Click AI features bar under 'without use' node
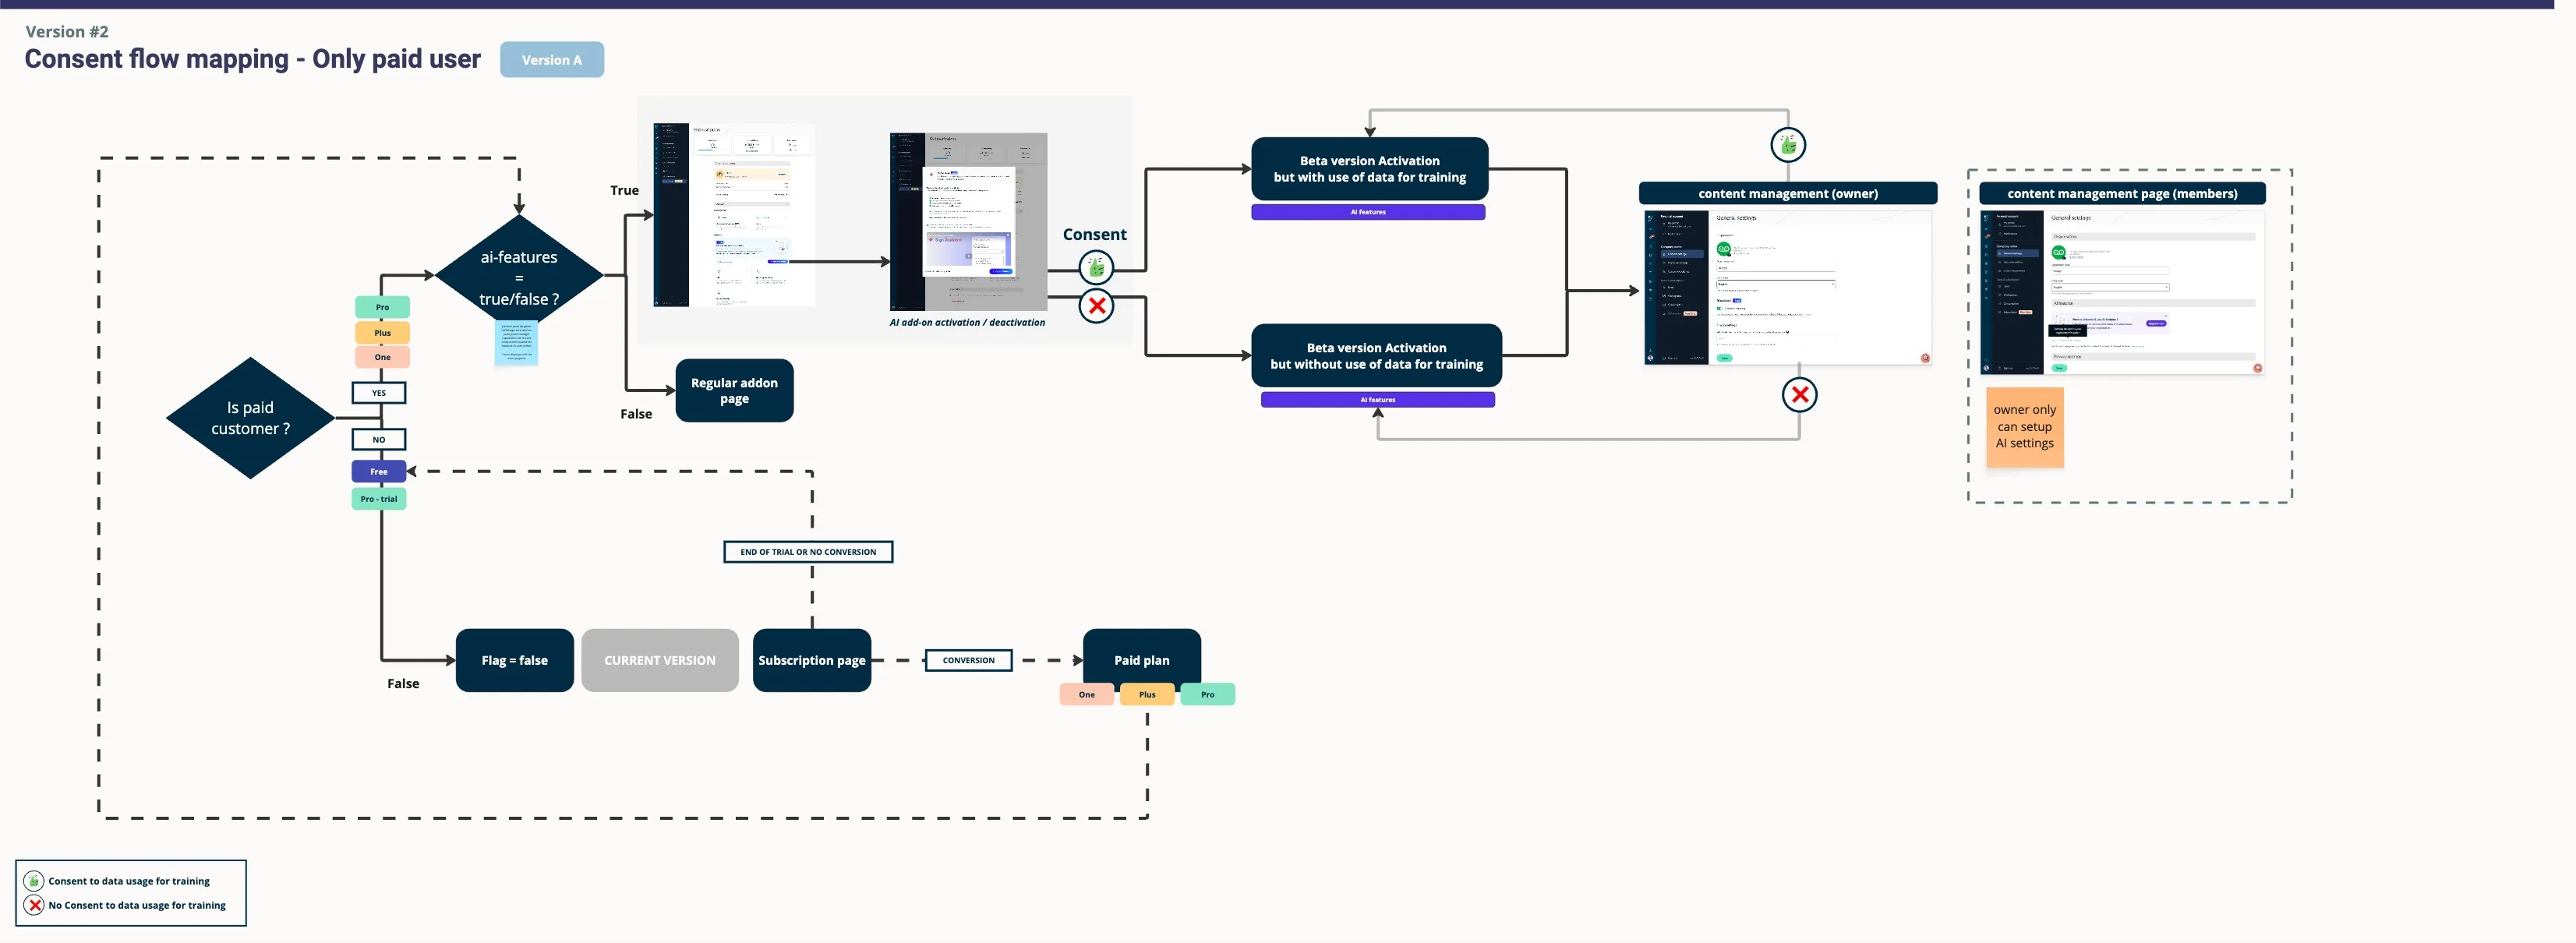2576x943 pixels. coord(1377,400)
